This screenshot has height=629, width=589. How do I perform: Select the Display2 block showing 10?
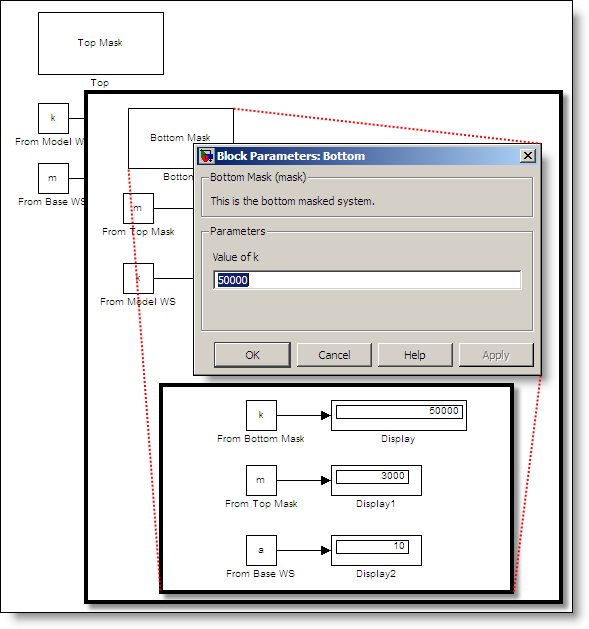tap(376, 550)
